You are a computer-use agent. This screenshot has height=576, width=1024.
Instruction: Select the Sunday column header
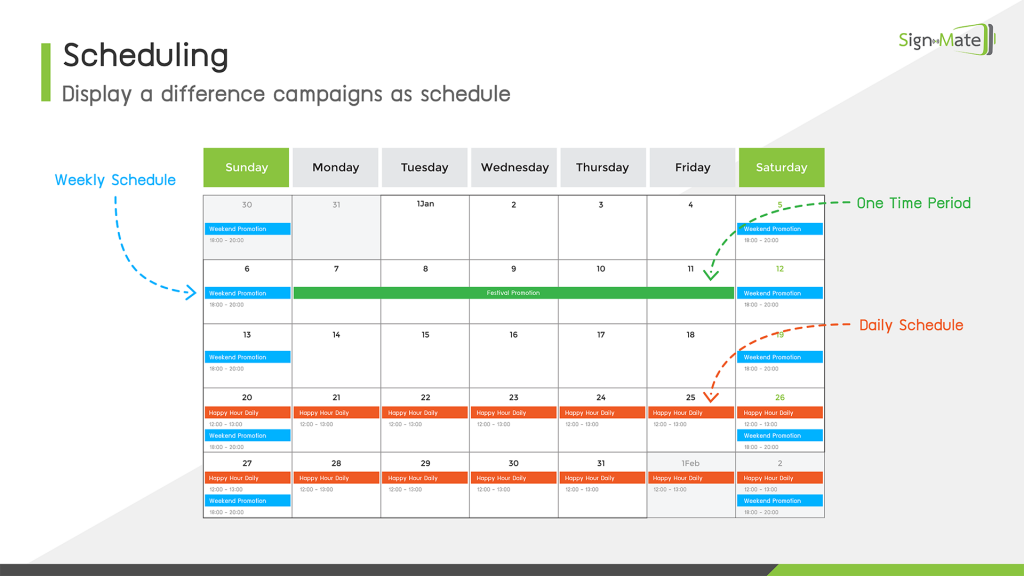click(246, 167)
